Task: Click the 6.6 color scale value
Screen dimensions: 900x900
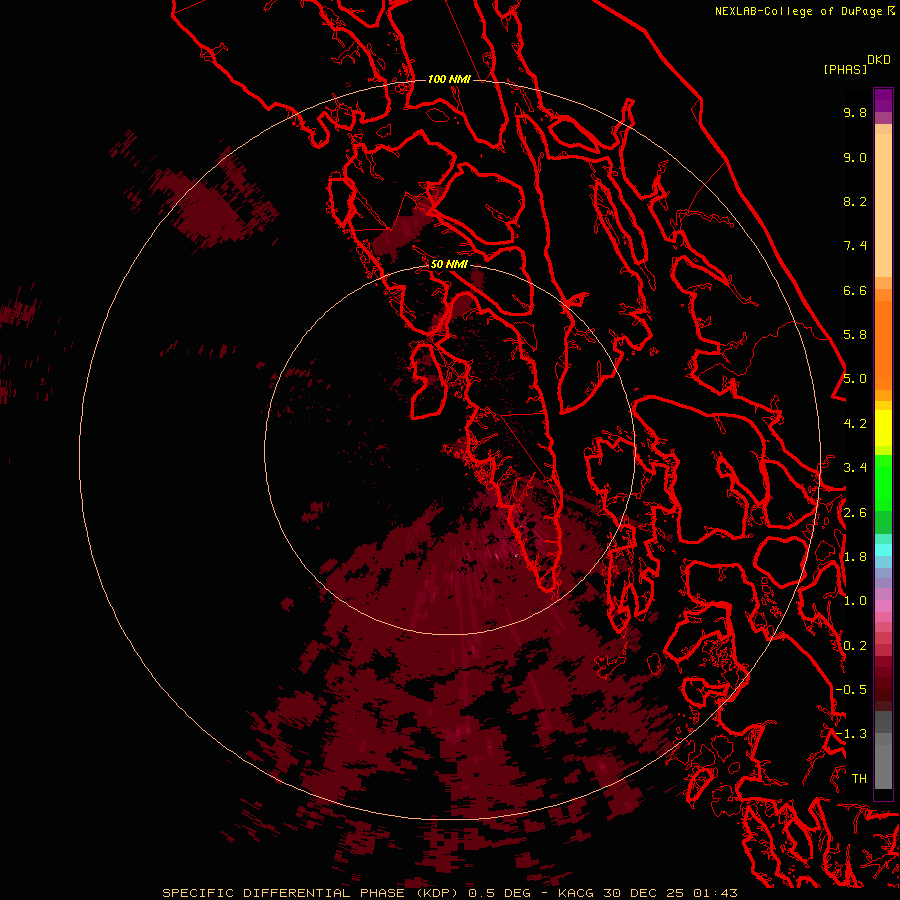Action: pos(855,290)
